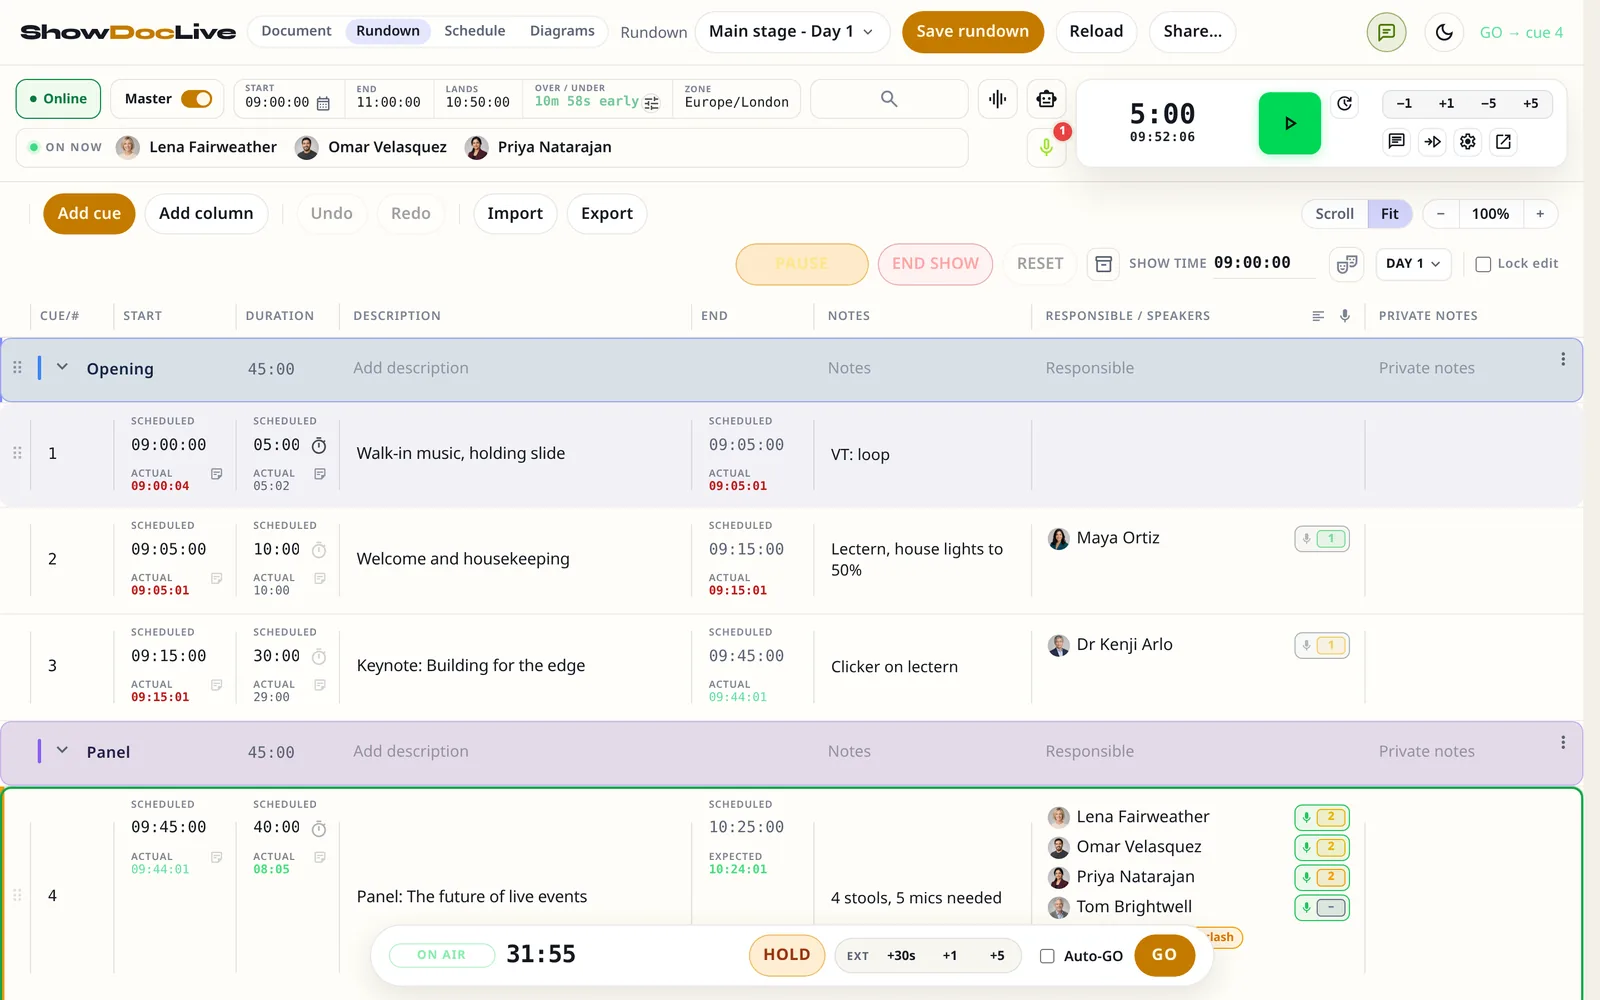Open the three-dot menu on Panel group
This screenshot has width=1600, height=1000.
[1563, 743]
